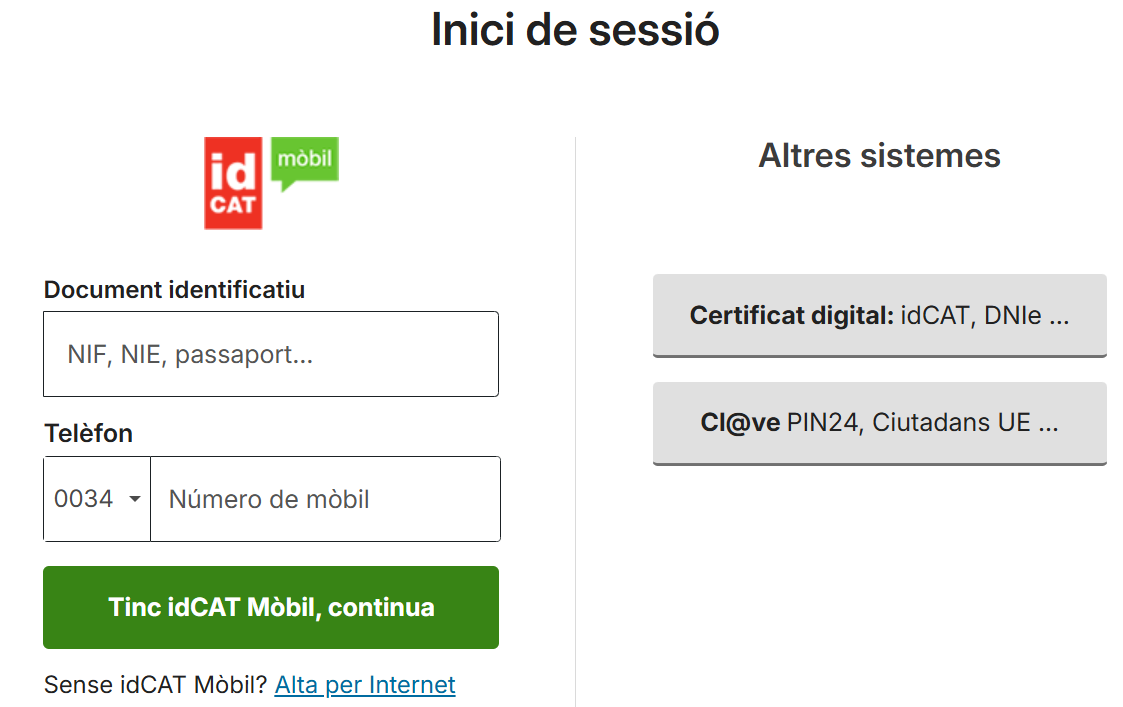Click the Document identificatiu label

tap(174, 290)
